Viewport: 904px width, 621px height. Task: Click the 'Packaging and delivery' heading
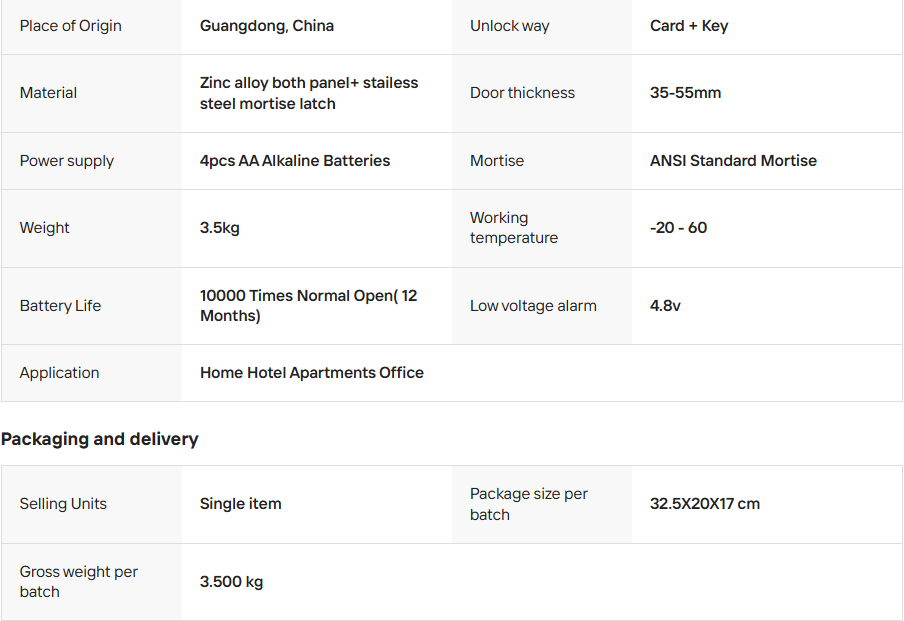100,439
